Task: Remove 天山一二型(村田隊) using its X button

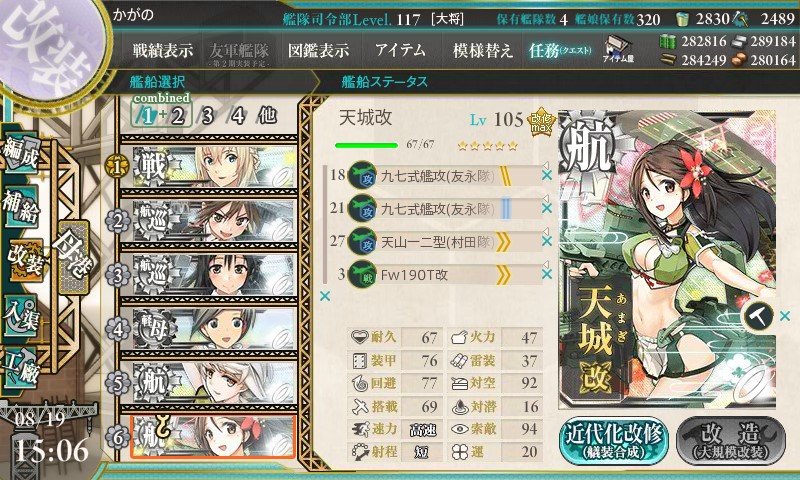Action: (x=547, y=241)
